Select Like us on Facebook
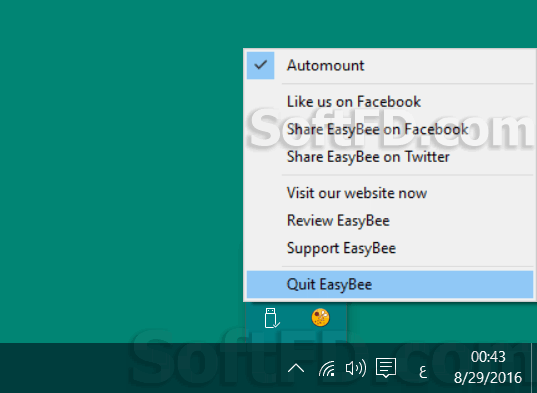Screen dimensions: 537x393 click(390, 102)
